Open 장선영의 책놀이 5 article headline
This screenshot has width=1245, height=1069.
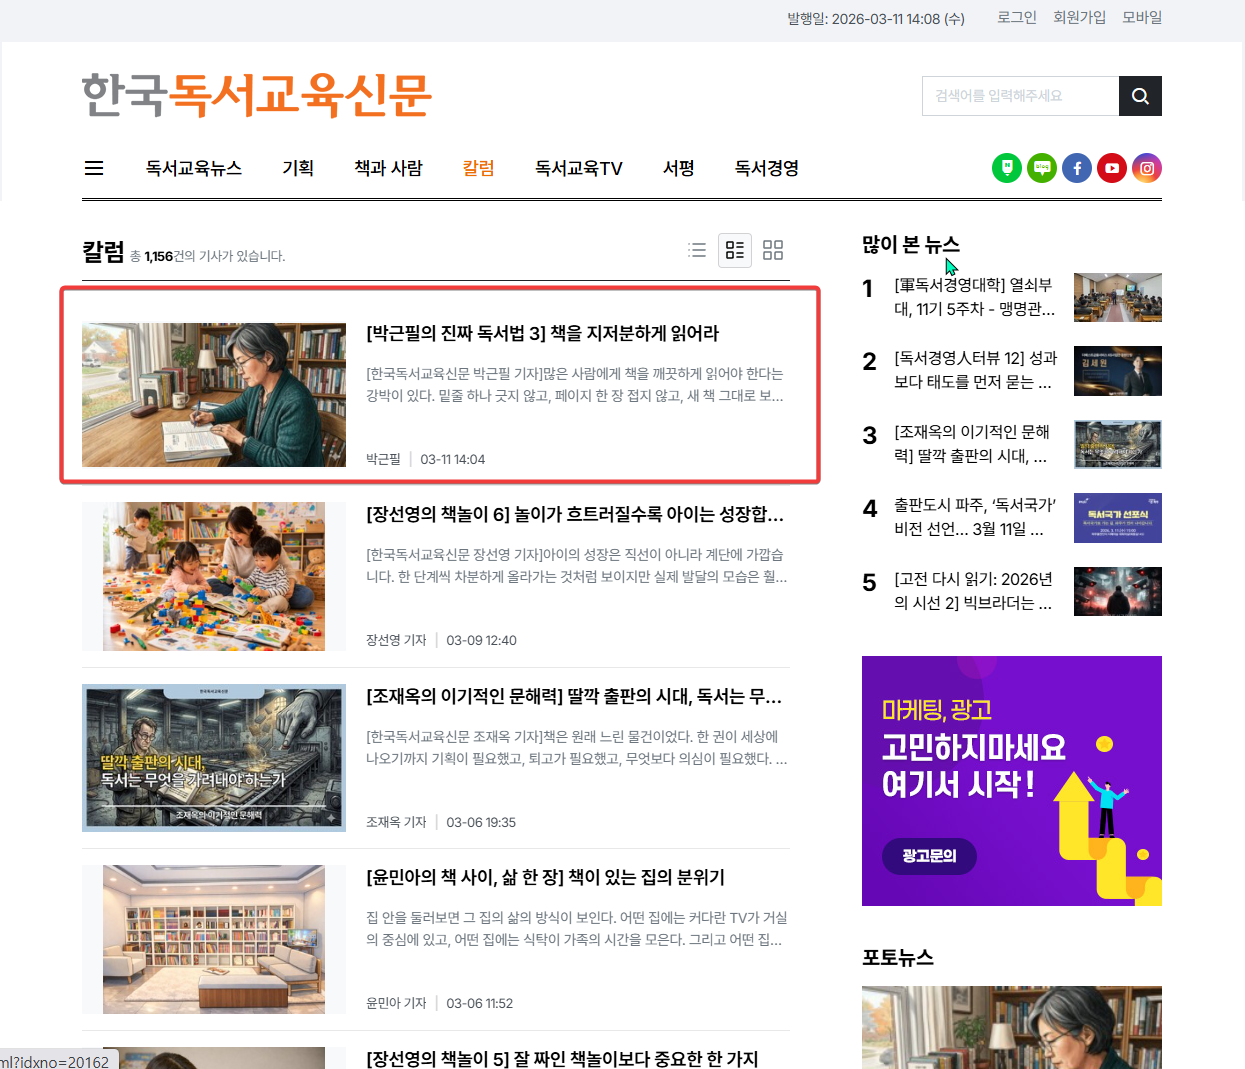(x=562, y=1058)
